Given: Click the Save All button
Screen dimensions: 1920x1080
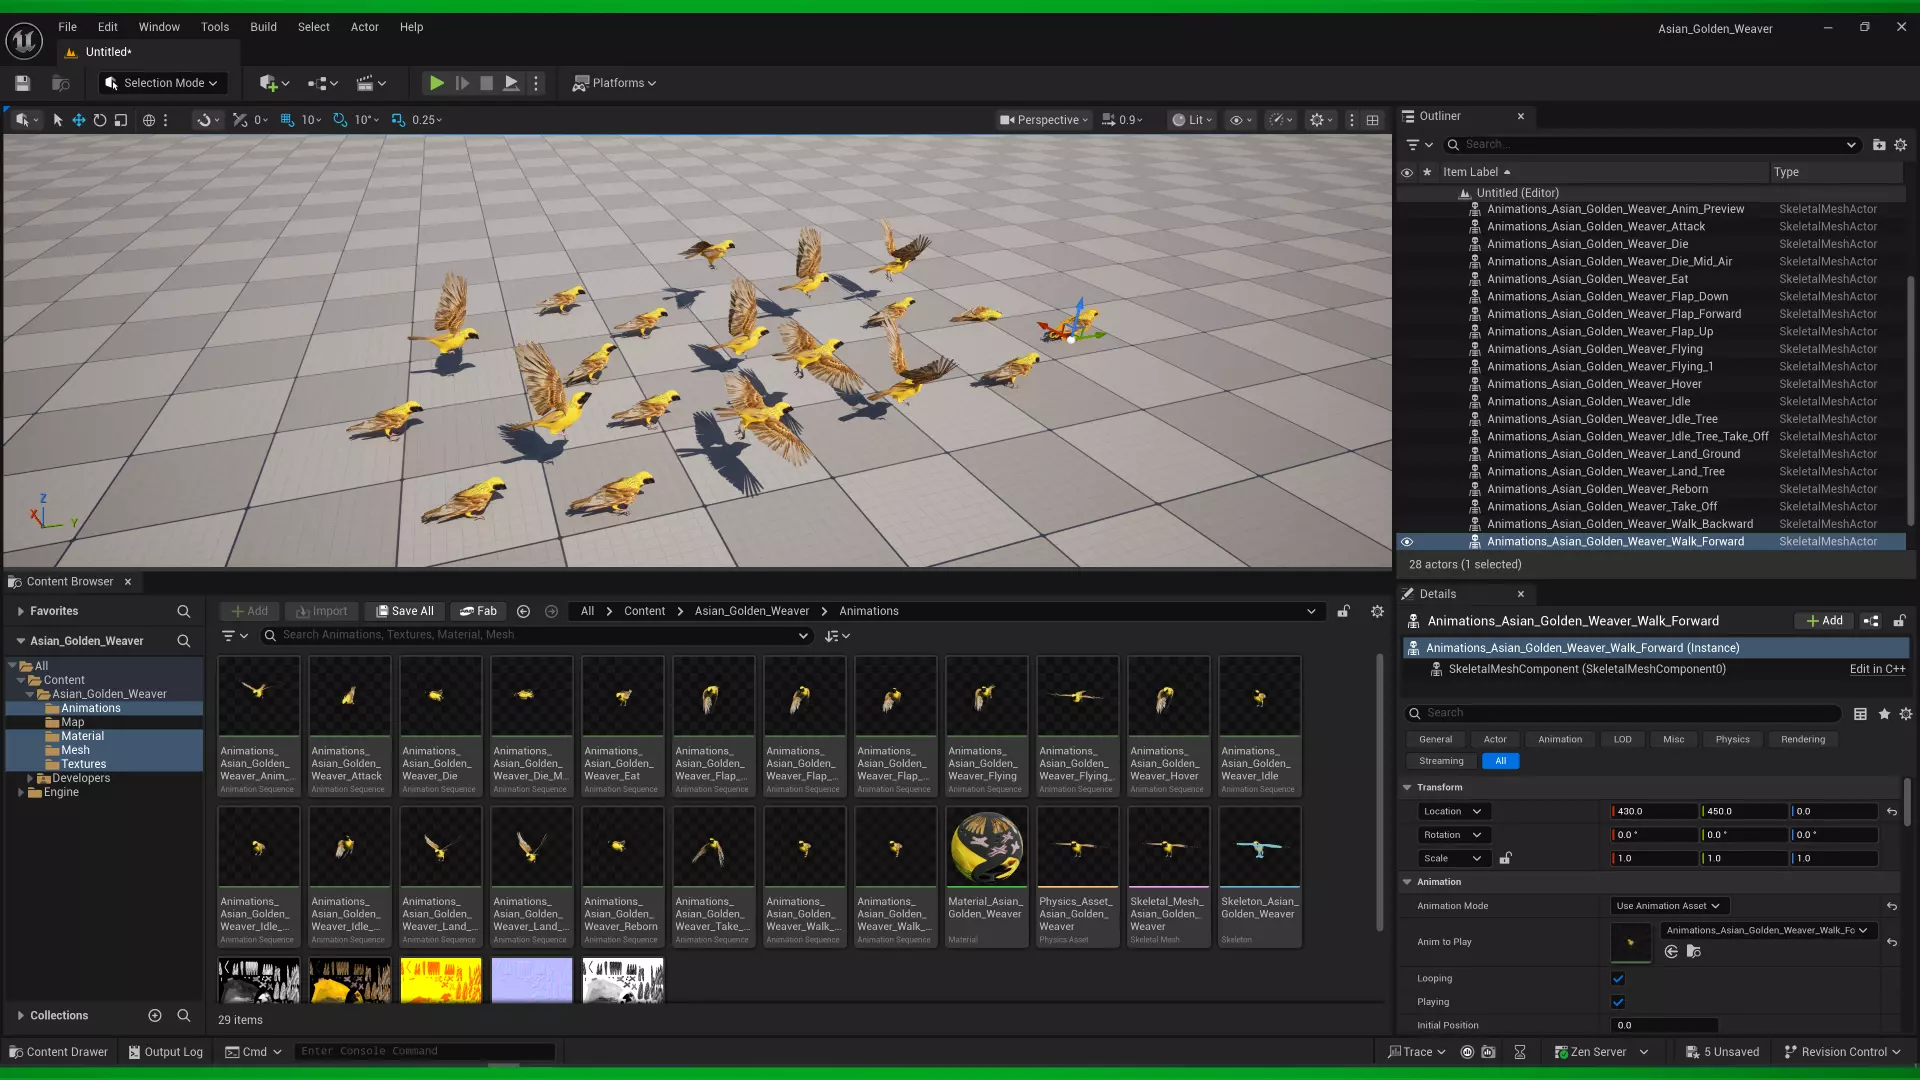Looking at the screenshot, I should [x=405, y=611].
